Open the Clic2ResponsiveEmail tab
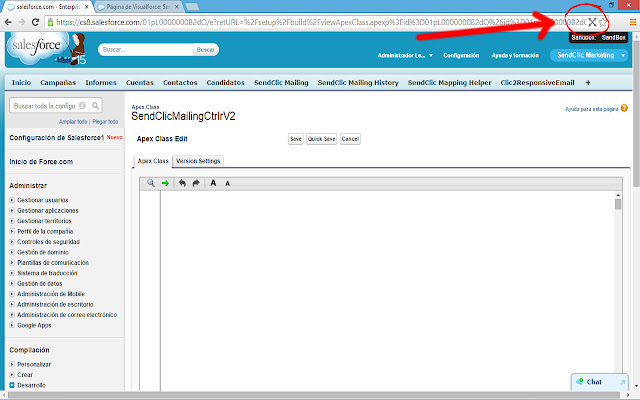Viewport: 640px width, 400px height. [x=537, y=82]
